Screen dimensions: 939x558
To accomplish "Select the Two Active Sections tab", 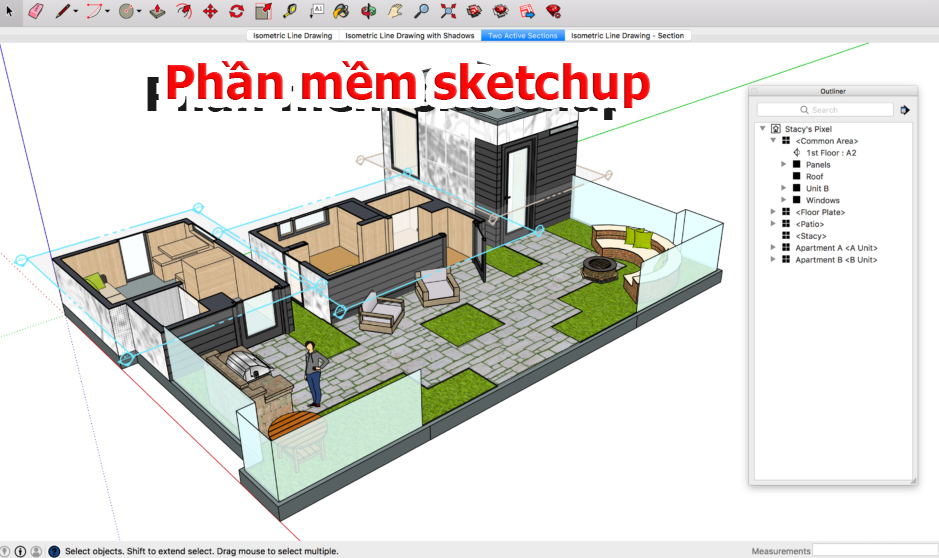I will [523, 35].
